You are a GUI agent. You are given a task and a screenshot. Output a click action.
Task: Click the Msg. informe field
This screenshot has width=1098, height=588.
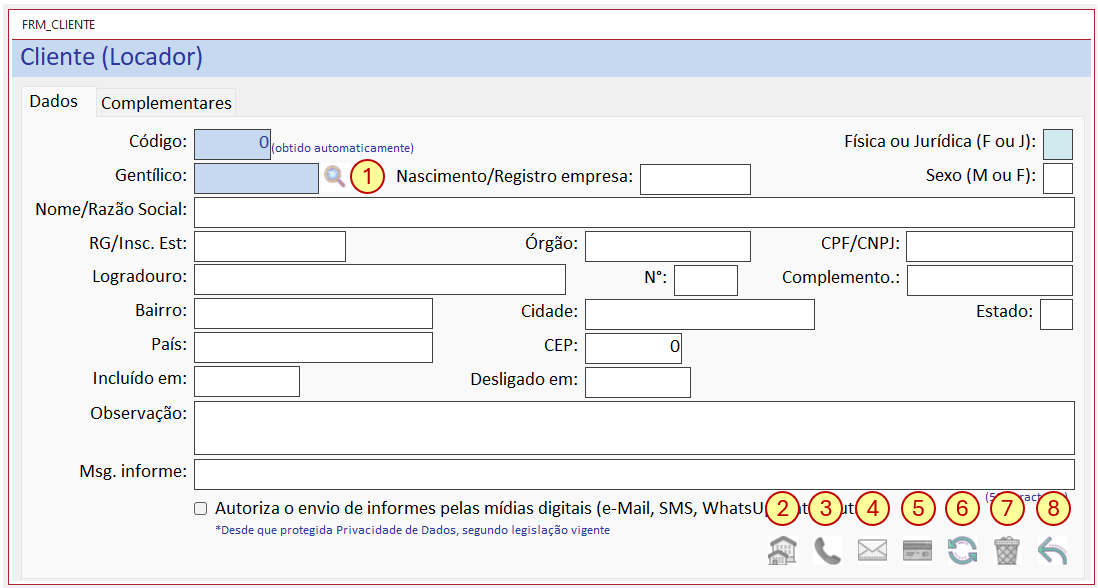coord(634,474)
